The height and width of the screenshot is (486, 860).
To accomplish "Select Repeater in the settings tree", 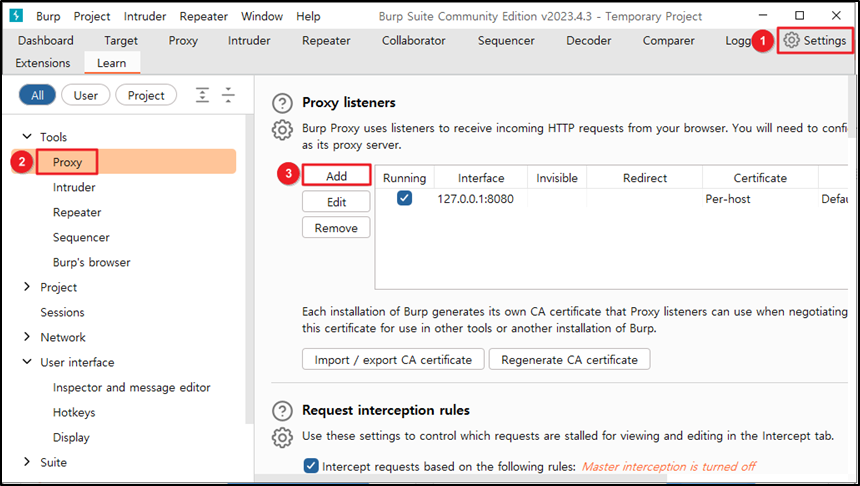I will 77,212.
